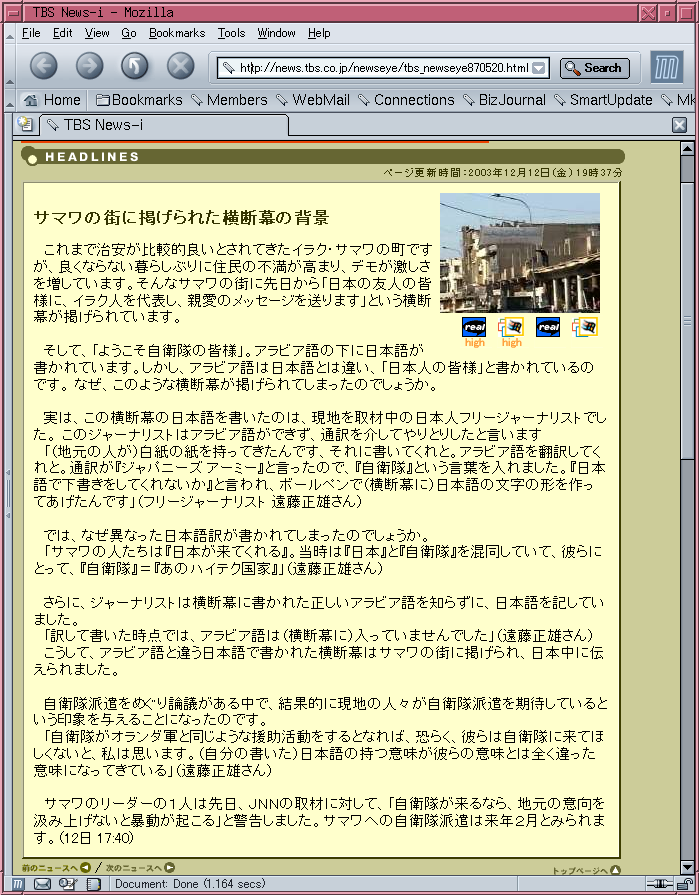Reload the current page
Screen dimensions: 699x895
[x=135, y=66]
